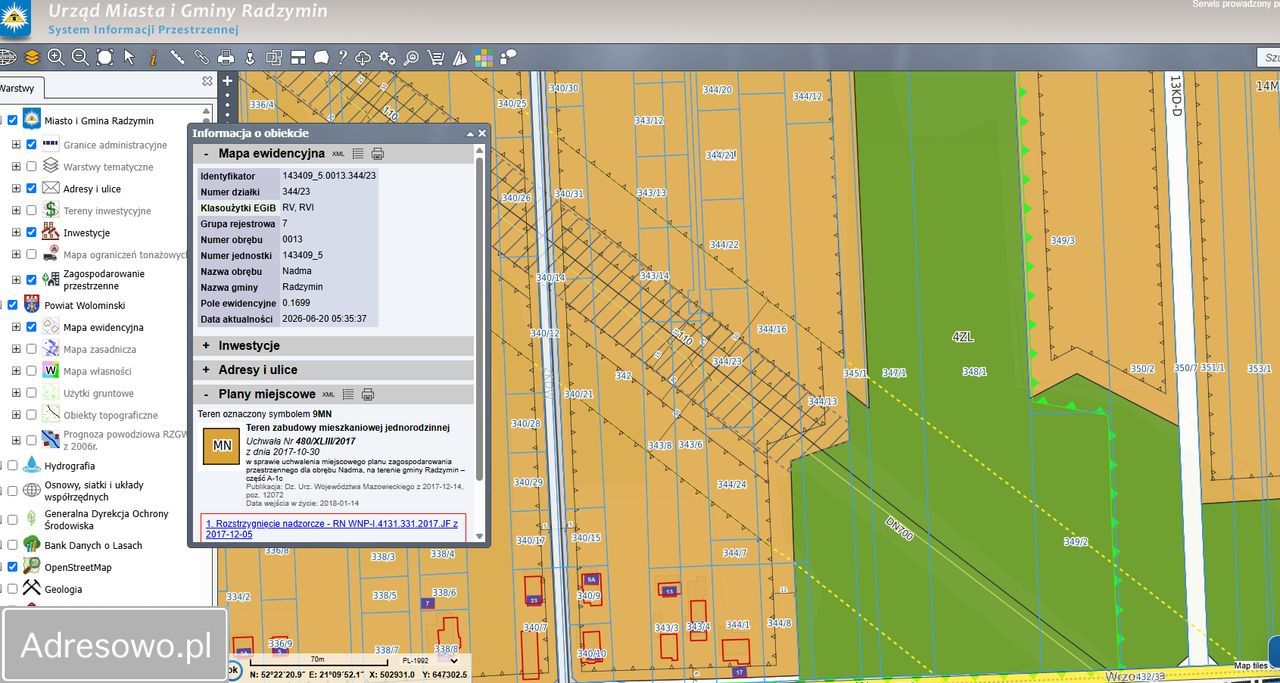Expand Inwestycje info section
1280x683 pixels.
[206, 346]
